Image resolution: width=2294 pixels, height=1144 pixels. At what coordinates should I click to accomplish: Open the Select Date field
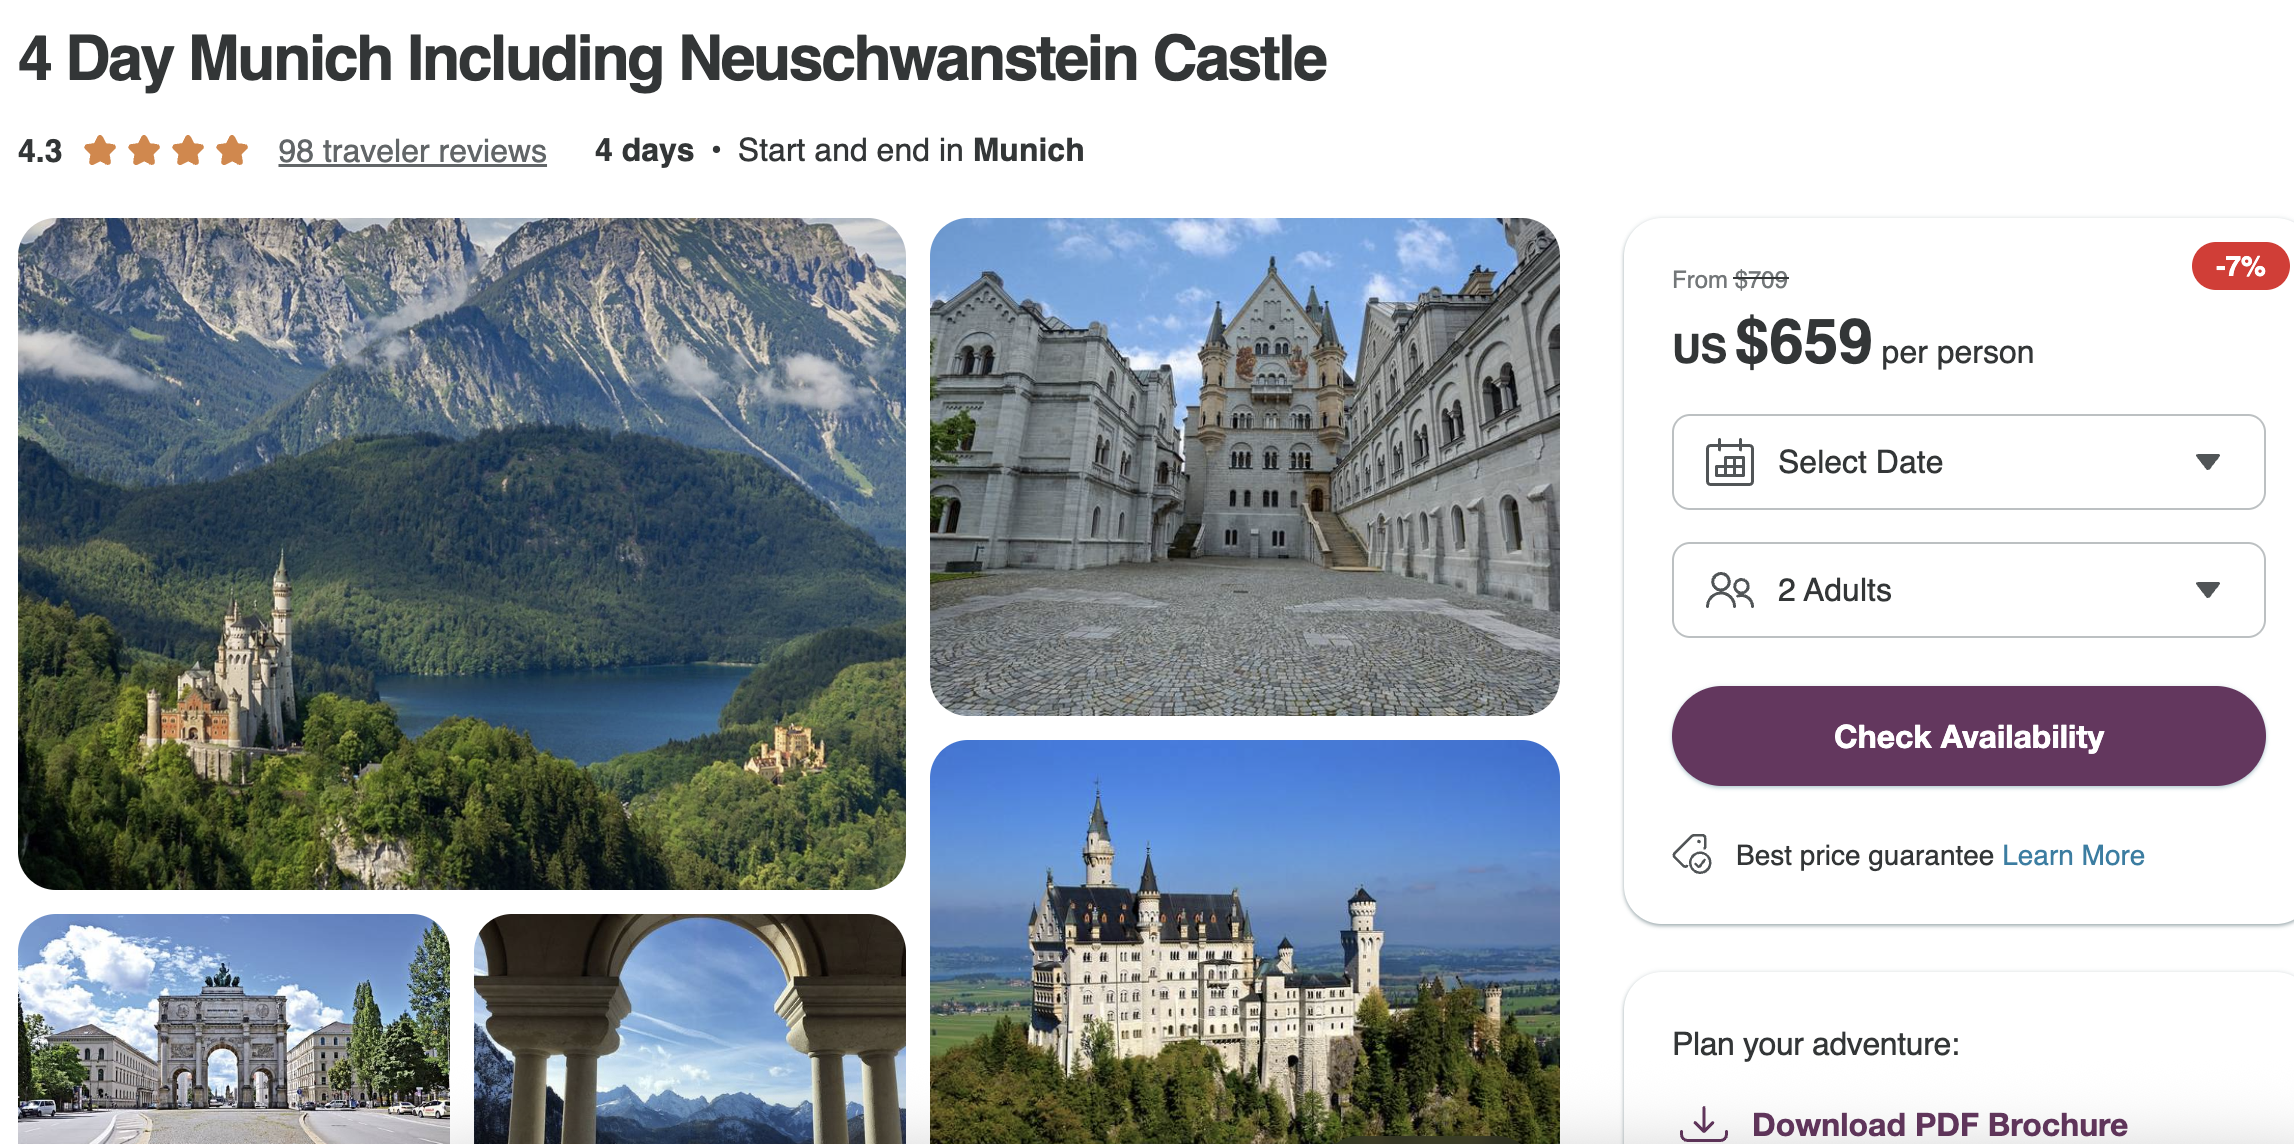pyautogui.click(x=1967, y=462)
